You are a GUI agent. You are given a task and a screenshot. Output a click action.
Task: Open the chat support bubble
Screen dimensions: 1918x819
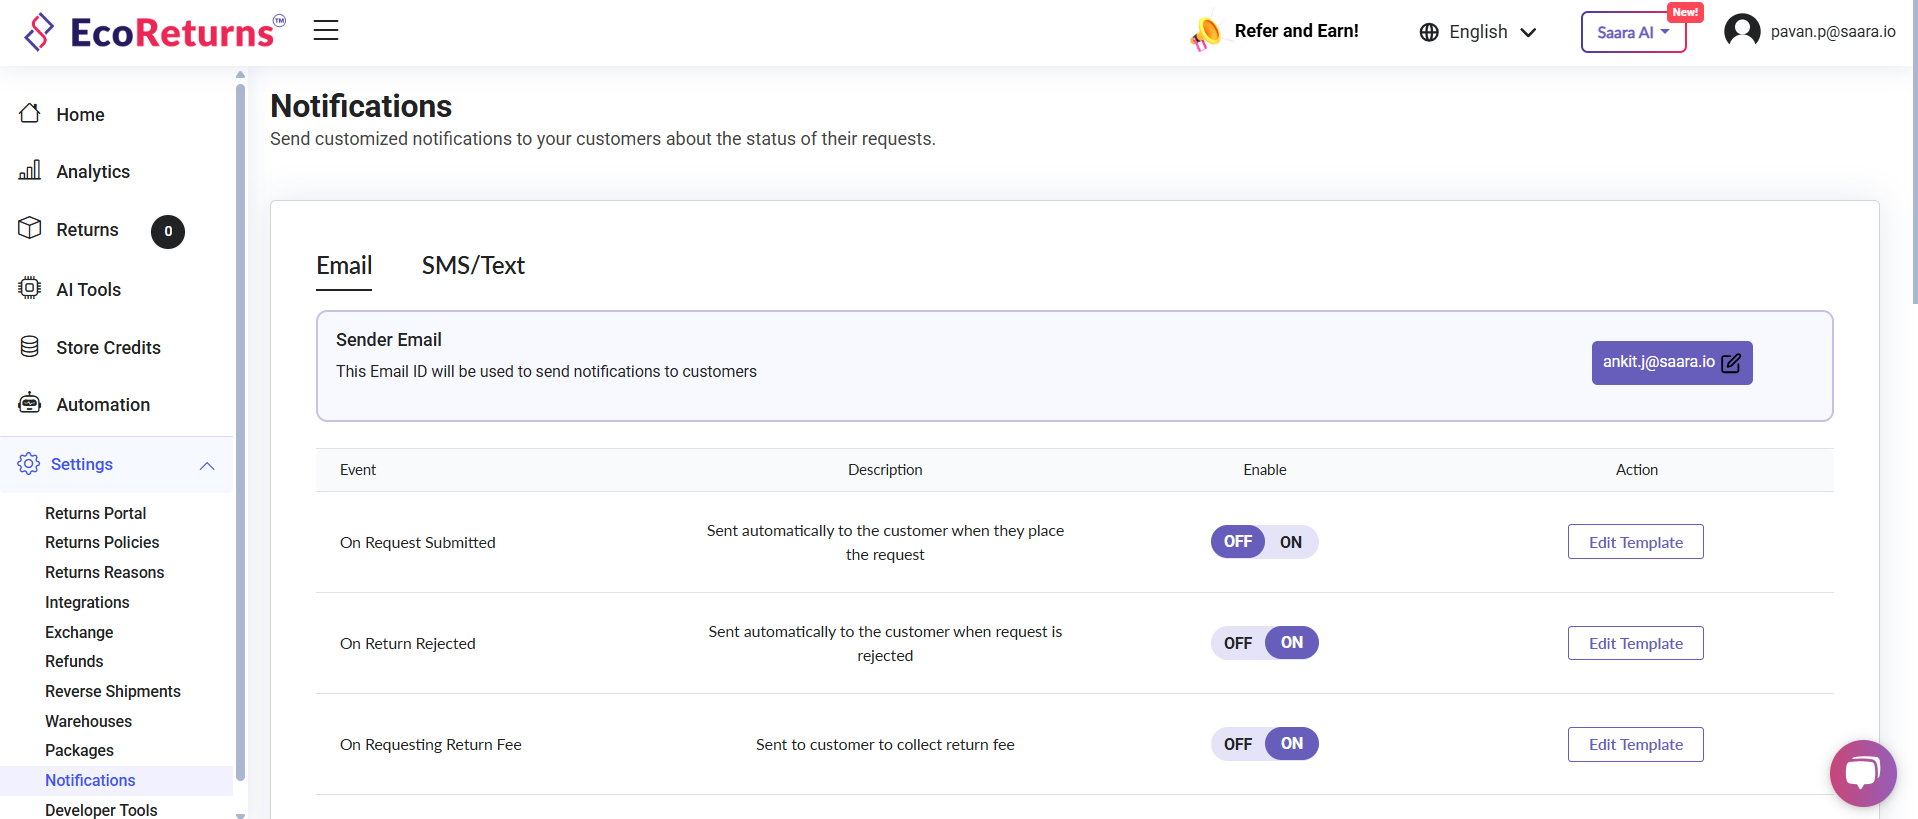(x=1862, y=773)
